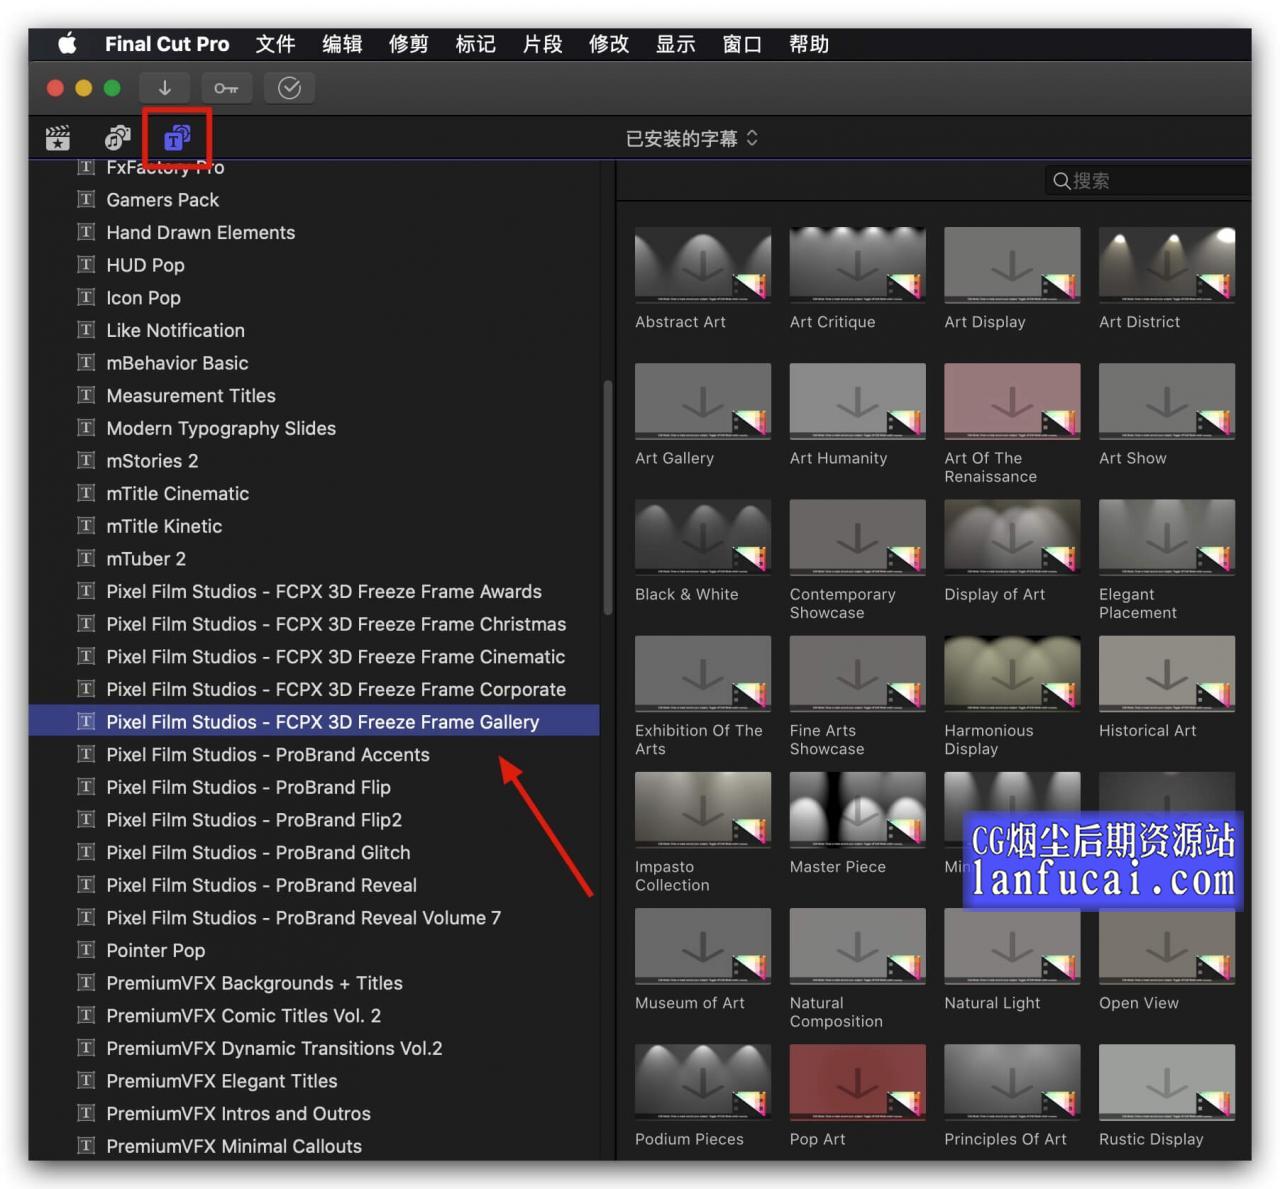The height and width of the screenshot is (1189, 1280).
Task: Select mBehavior Basic category
Action: coord(314,363)
